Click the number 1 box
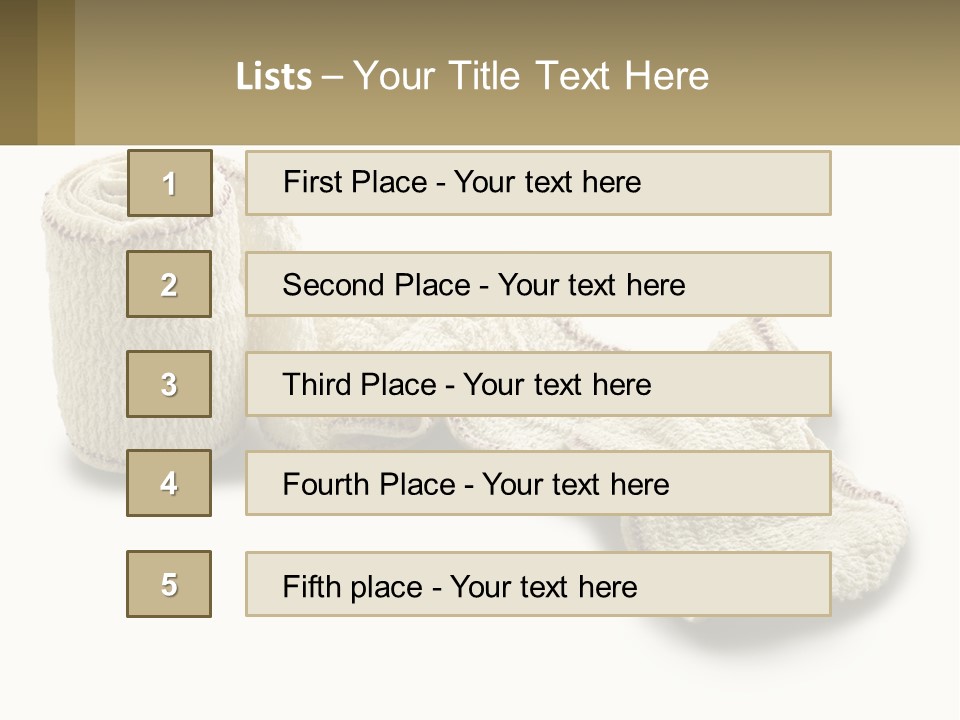 coord(169,183)
